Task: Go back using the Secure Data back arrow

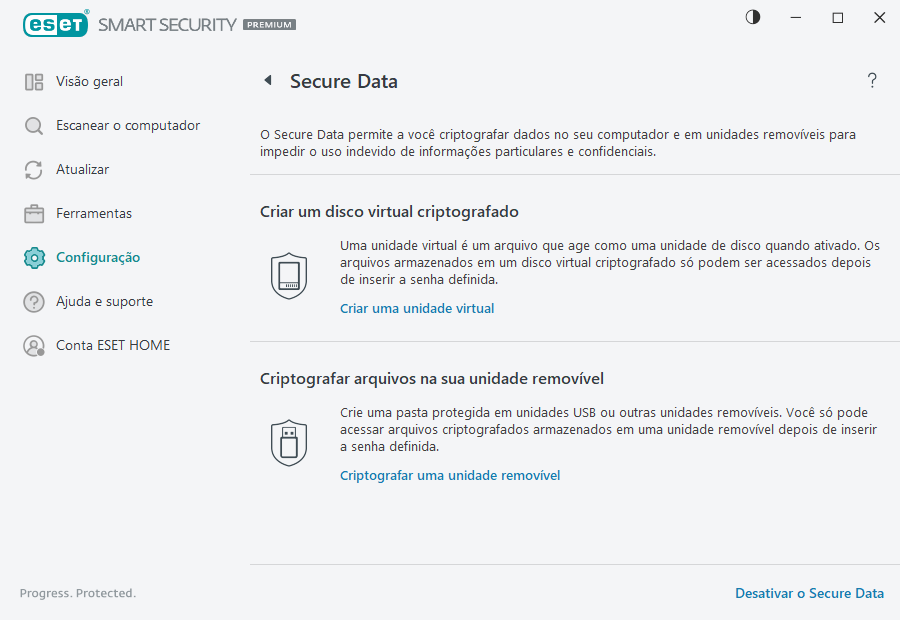Action: click(x=267, y=80)
